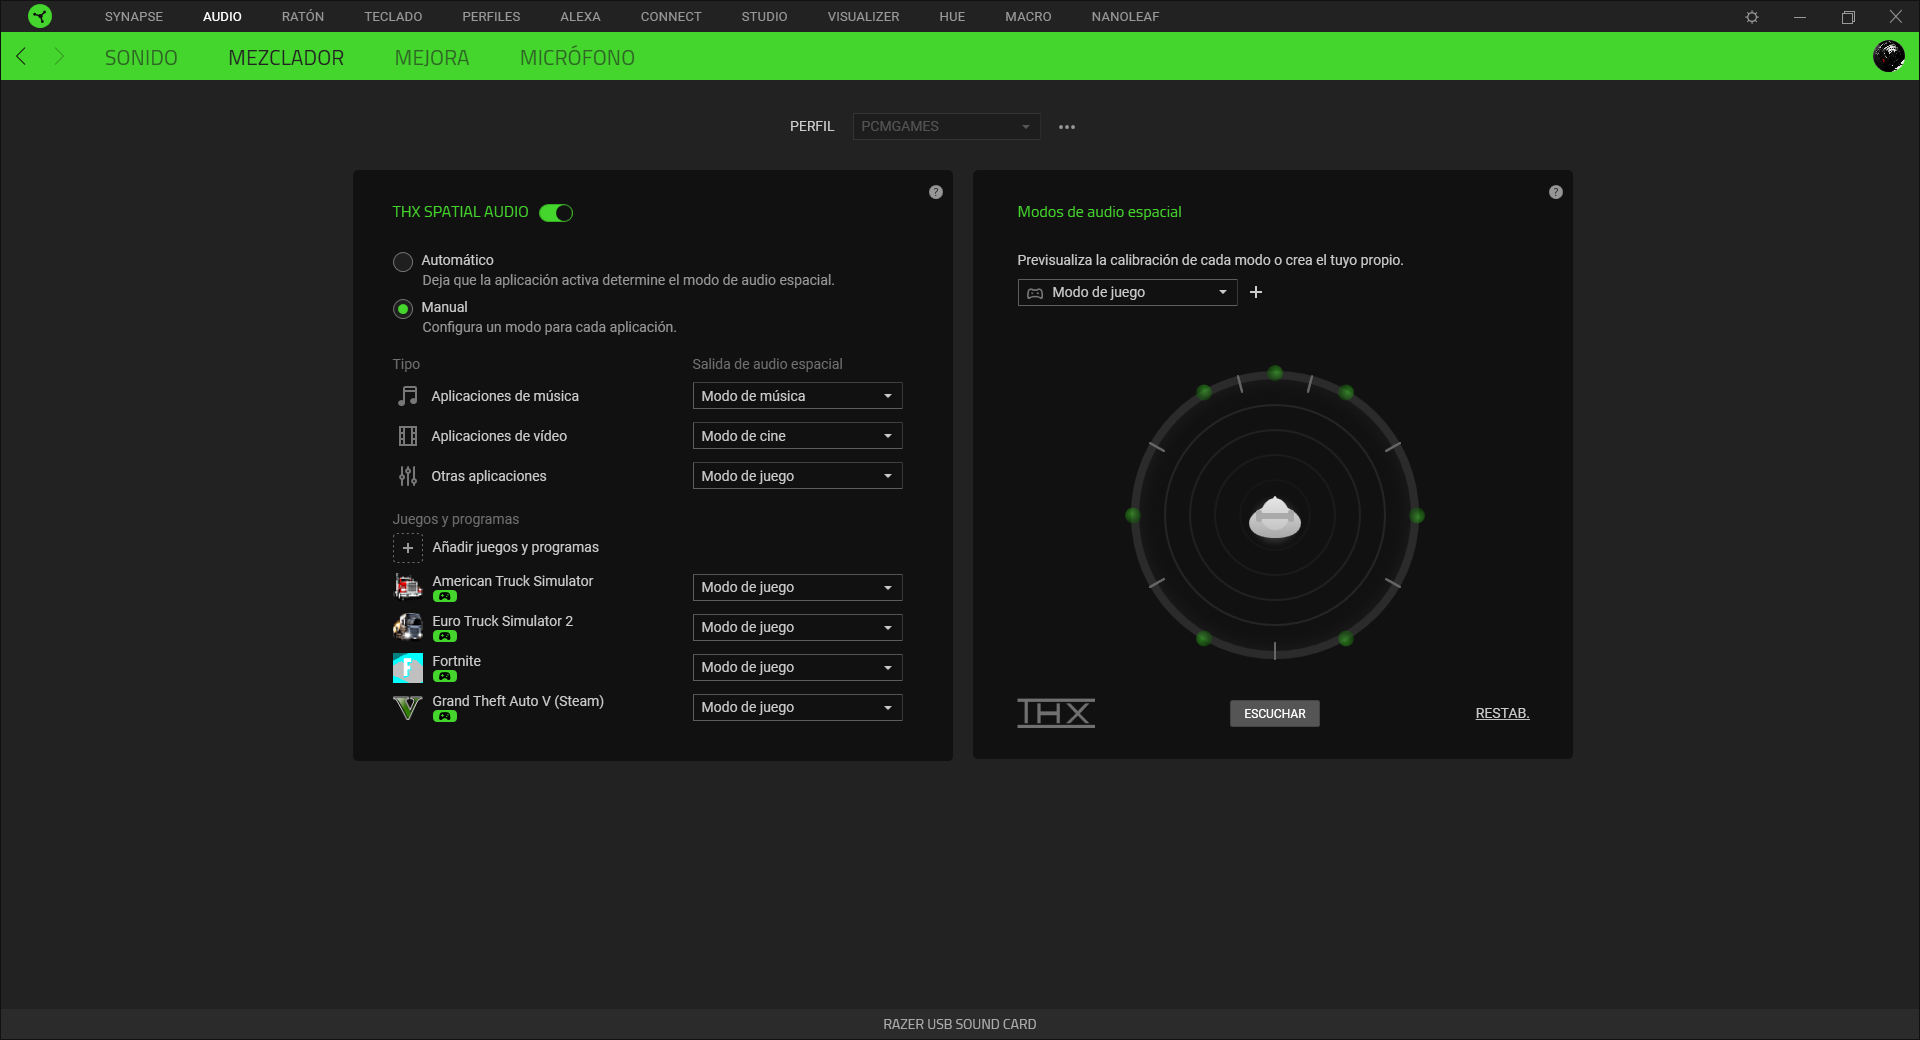Switch to the ALEXA tab
This screenshot has width=1920, height=1040.
(580, 17)
